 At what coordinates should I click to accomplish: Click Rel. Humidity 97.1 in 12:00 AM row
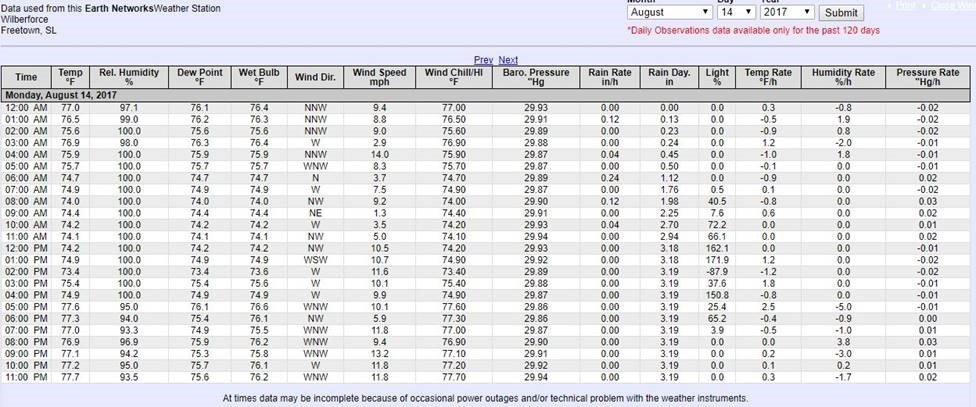129,108
